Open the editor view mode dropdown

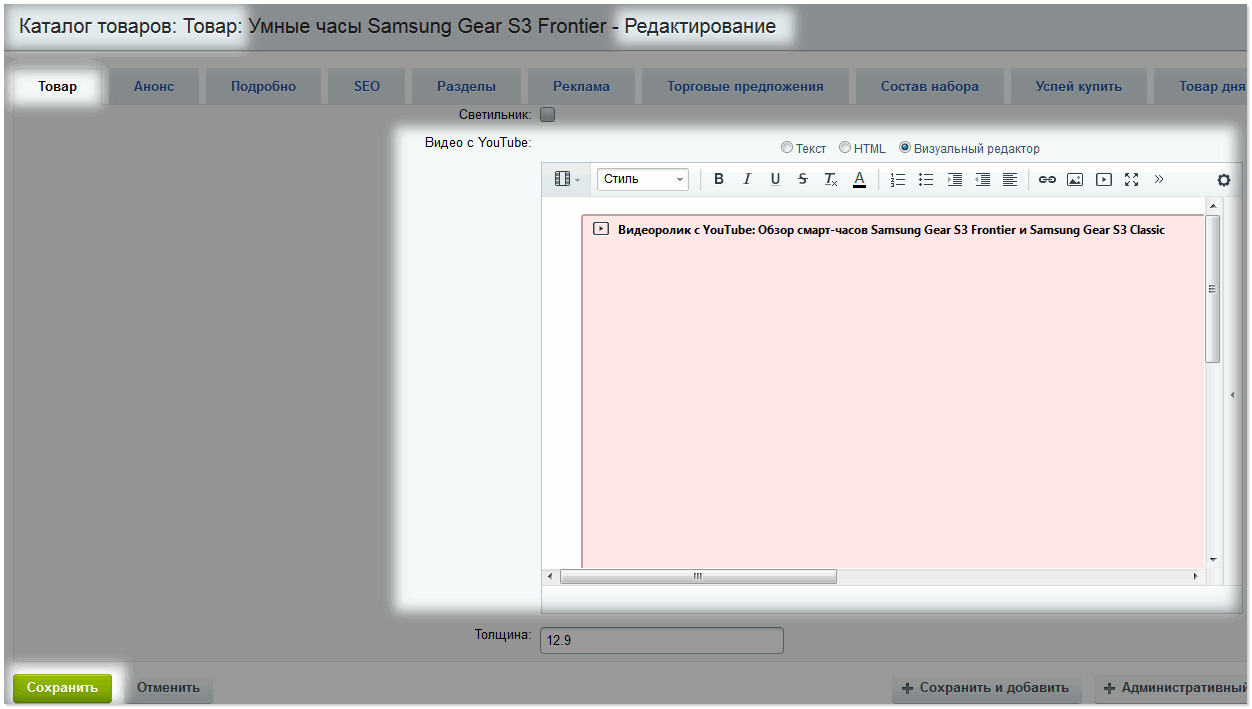567,179
